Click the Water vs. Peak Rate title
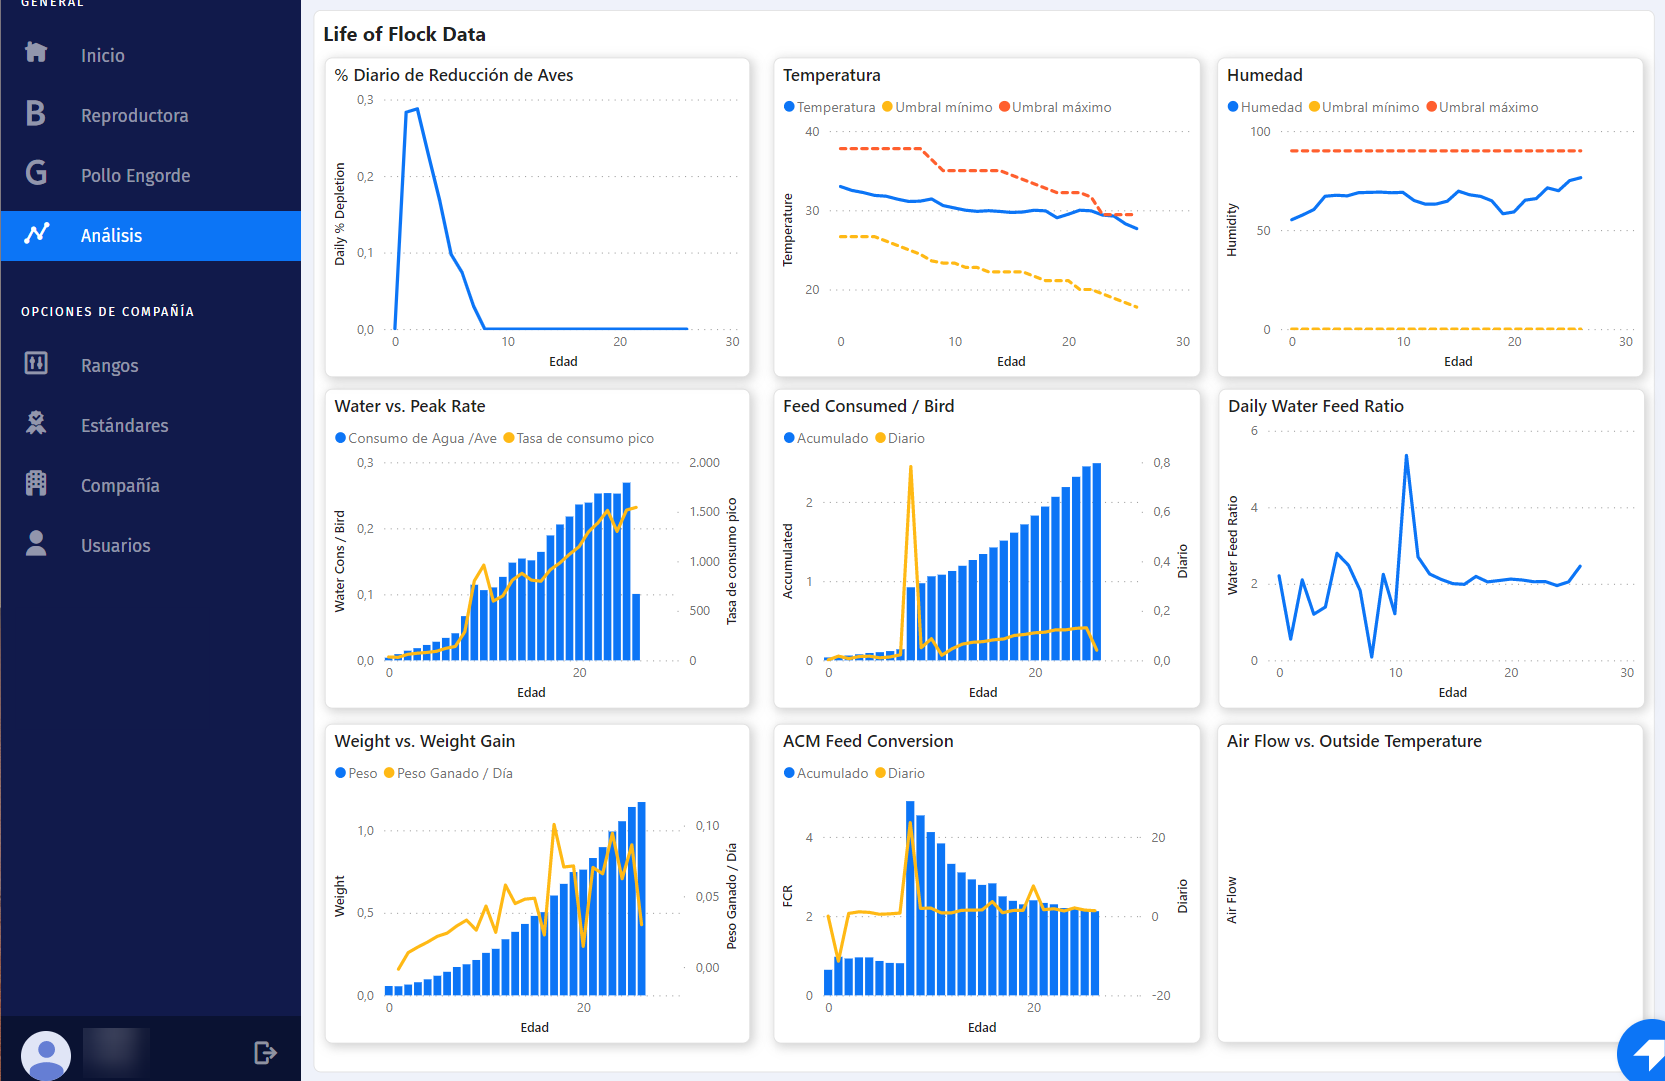Viewport: 1665px width, 1081px height. click(410, 406)
